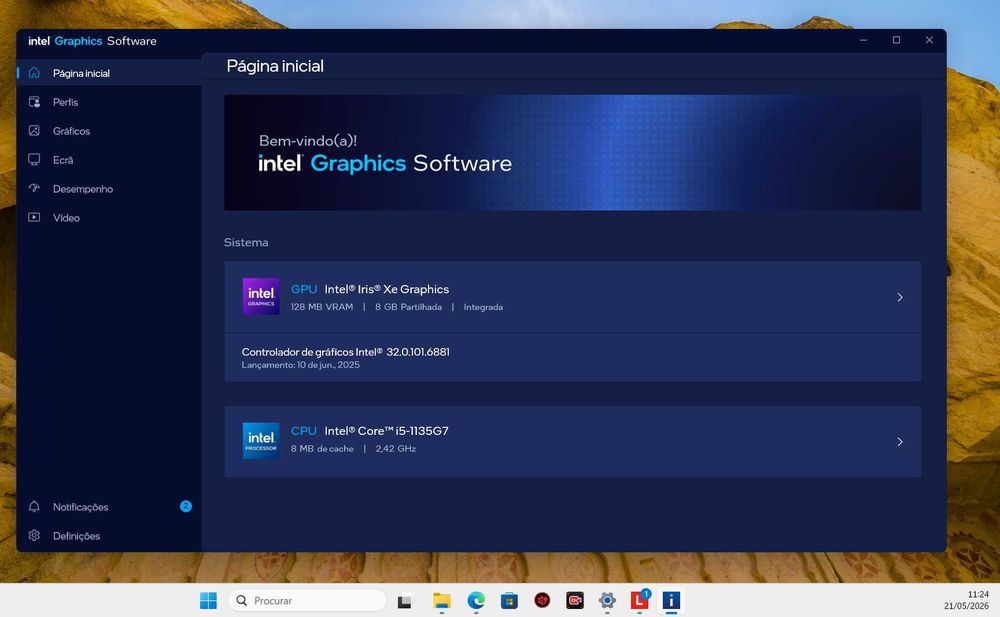
Task: Click the Integrada label
Action: (483, 307)
